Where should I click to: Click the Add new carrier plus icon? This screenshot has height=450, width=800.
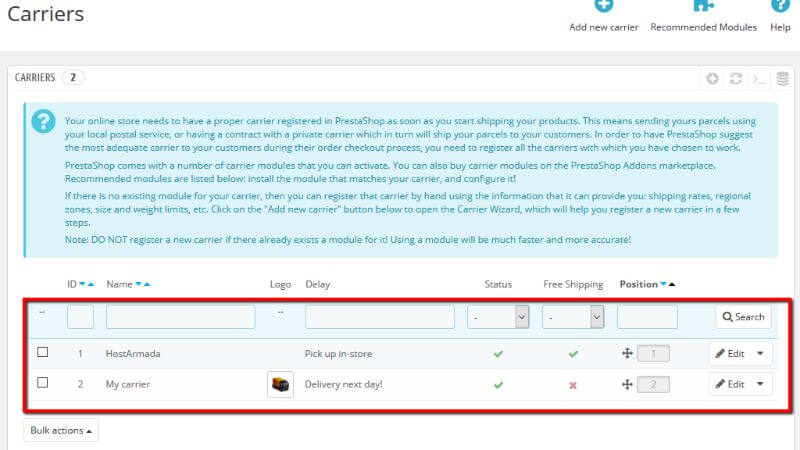[x=603, y=7]
